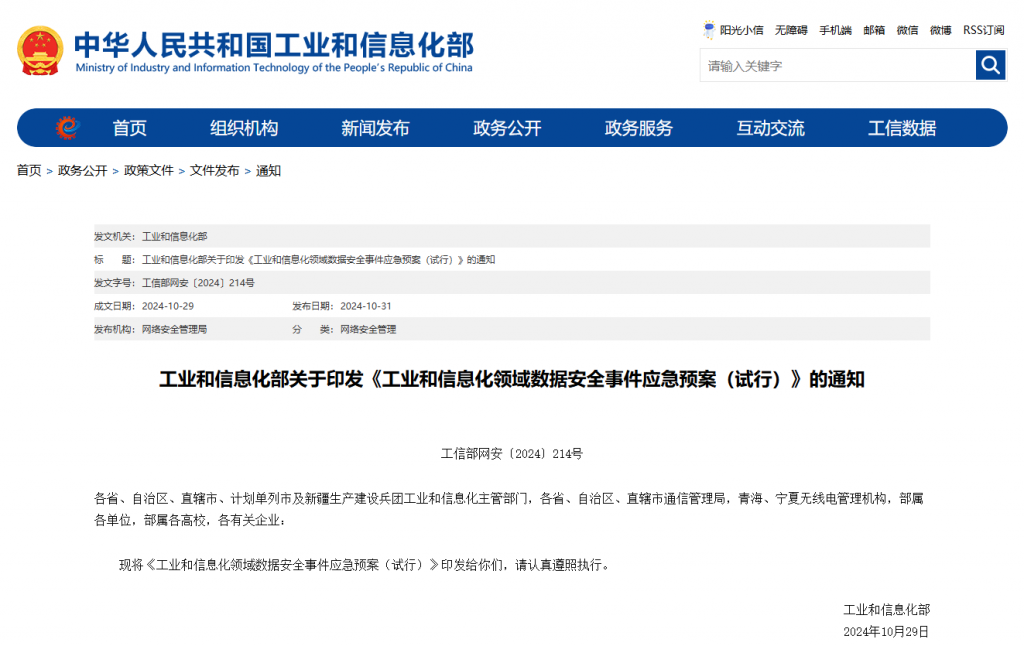Open the 工信数据 section

point(901,128)
